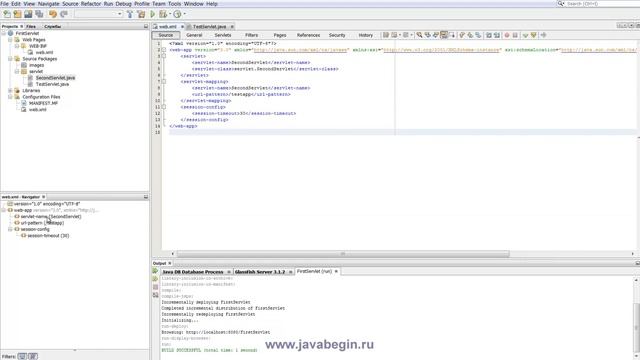The width and height of the screenshot is (640, 360).
Task: Click the Clean and Build Project icon
Action: 141,14
